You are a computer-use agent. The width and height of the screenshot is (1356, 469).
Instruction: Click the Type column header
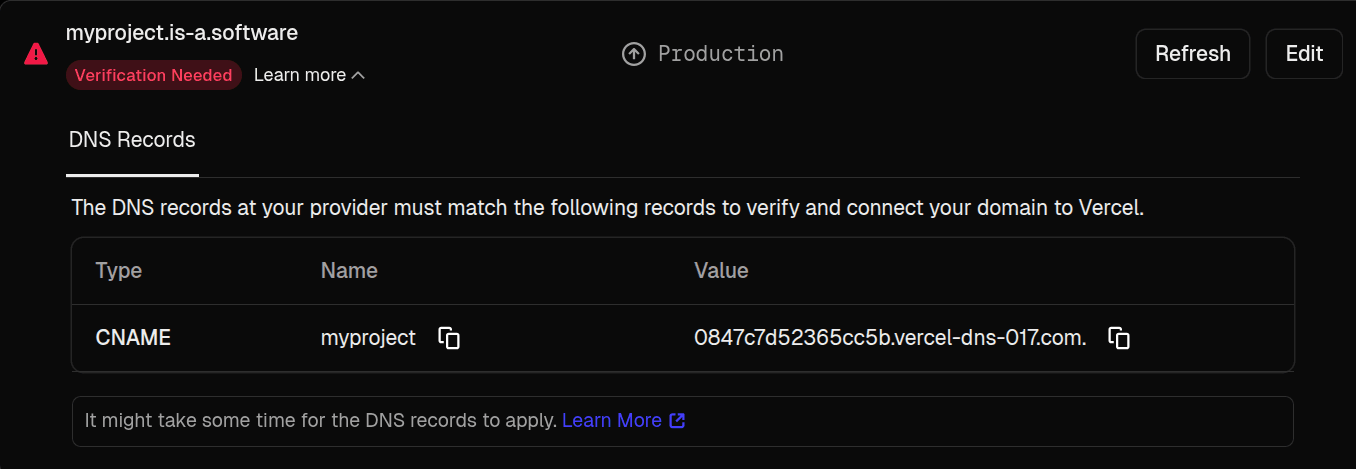click(x=119, y=271)
